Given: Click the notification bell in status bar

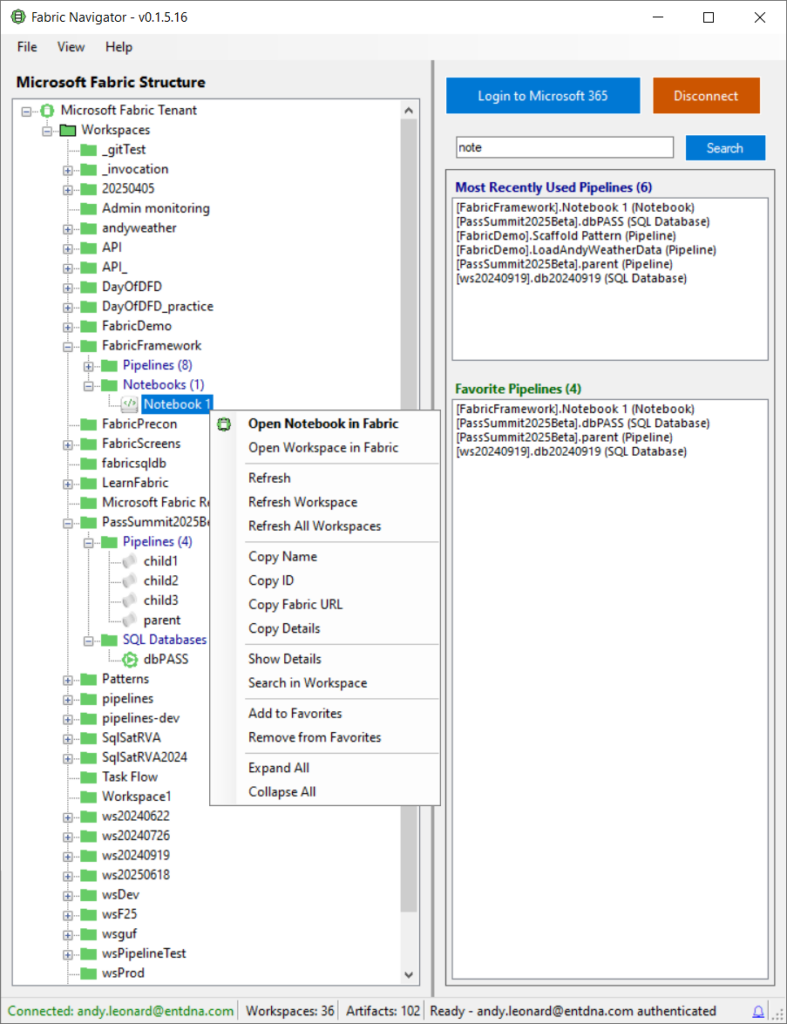Looking at the screenshot, I should (757, 1011).
